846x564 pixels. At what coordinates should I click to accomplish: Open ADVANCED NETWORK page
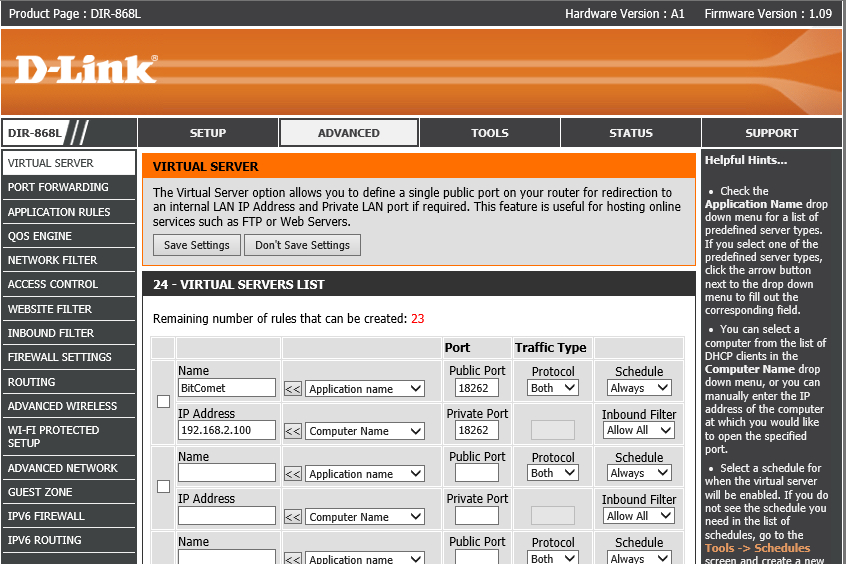(x=69, y=468)
